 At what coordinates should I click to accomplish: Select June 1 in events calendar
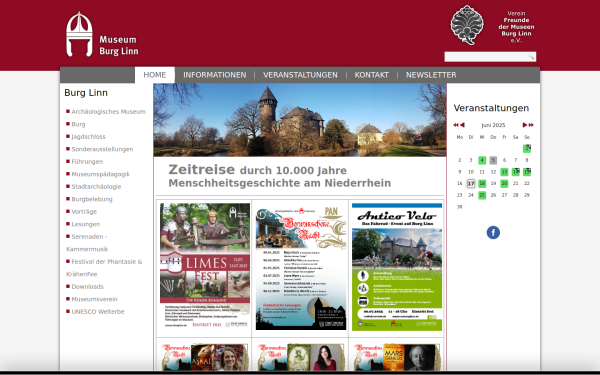point(527,148)
